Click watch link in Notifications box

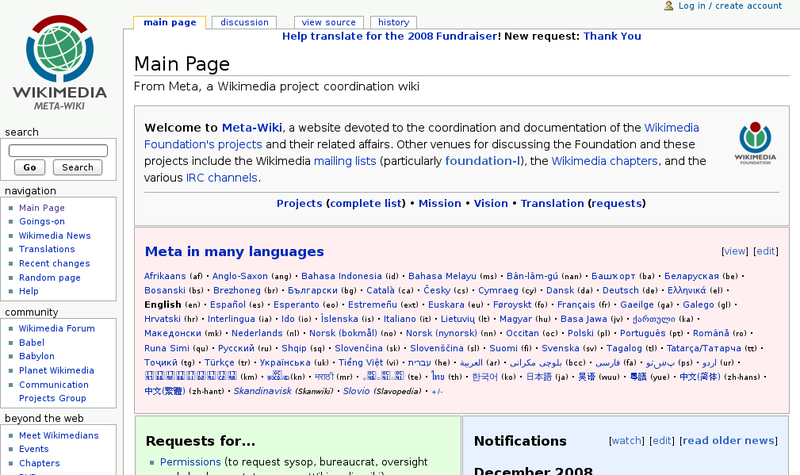pos(626,440)
